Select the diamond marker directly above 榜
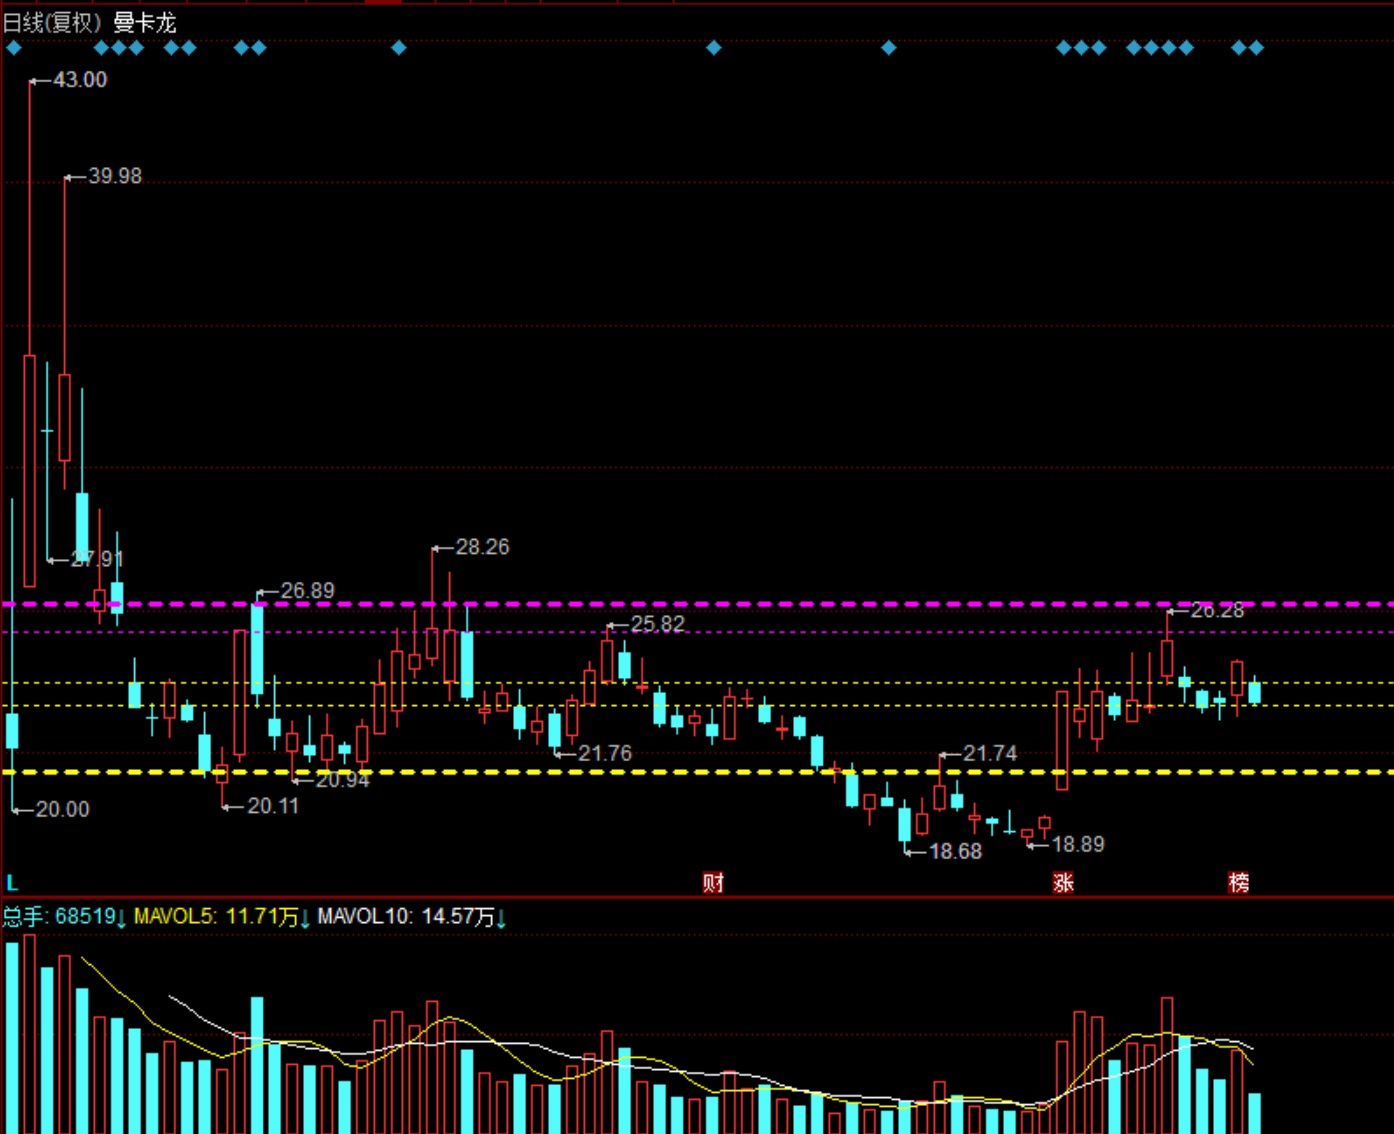The width and height of the screenshot is (1394, 1134). coord(1239,47)
